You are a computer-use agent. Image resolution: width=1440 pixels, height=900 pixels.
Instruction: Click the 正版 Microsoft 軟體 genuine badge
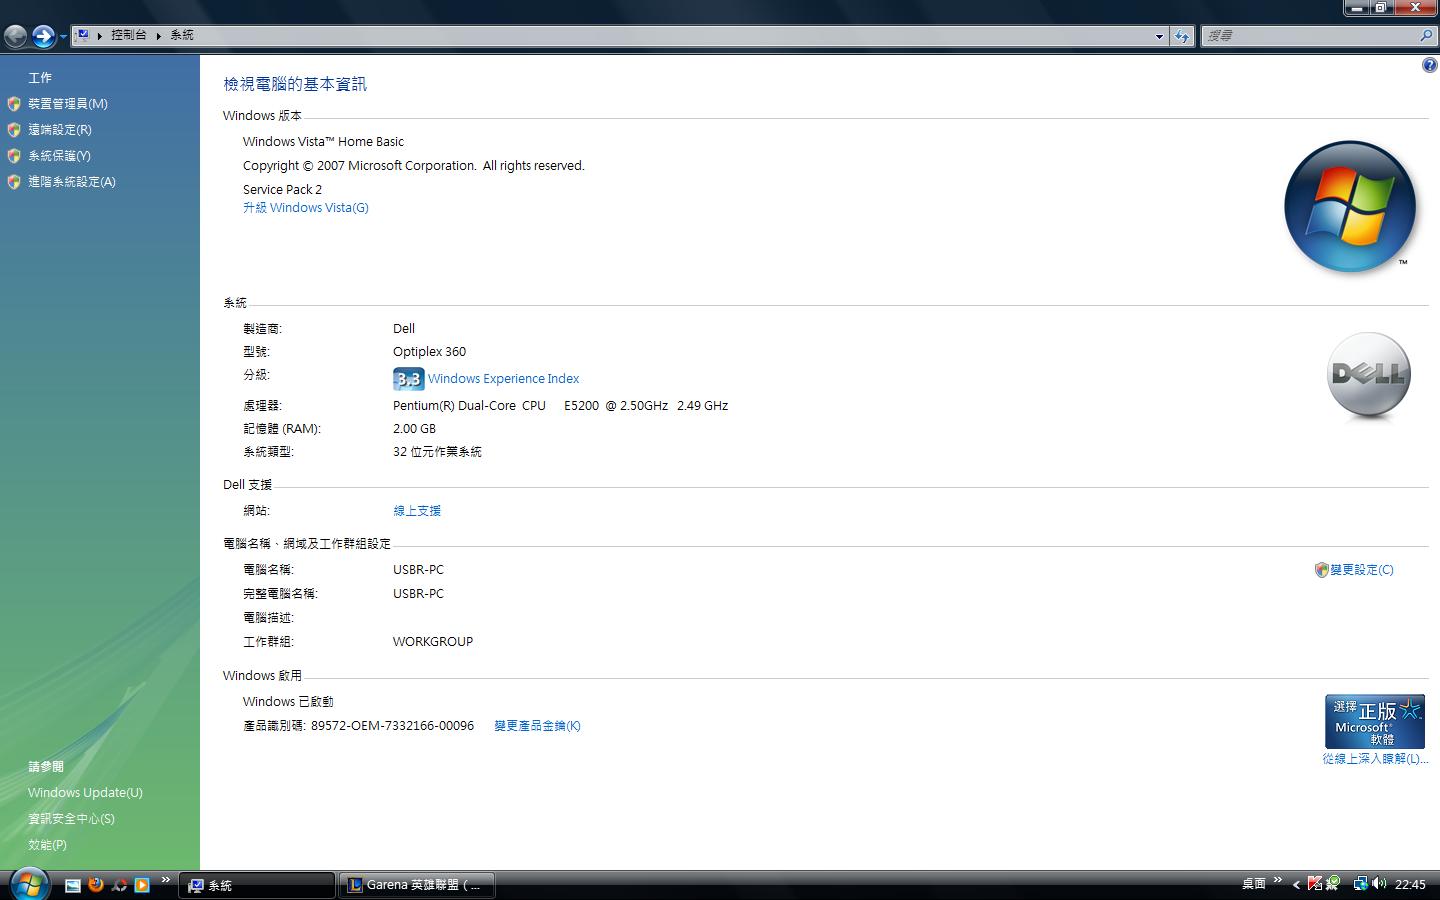[1375, 721]
